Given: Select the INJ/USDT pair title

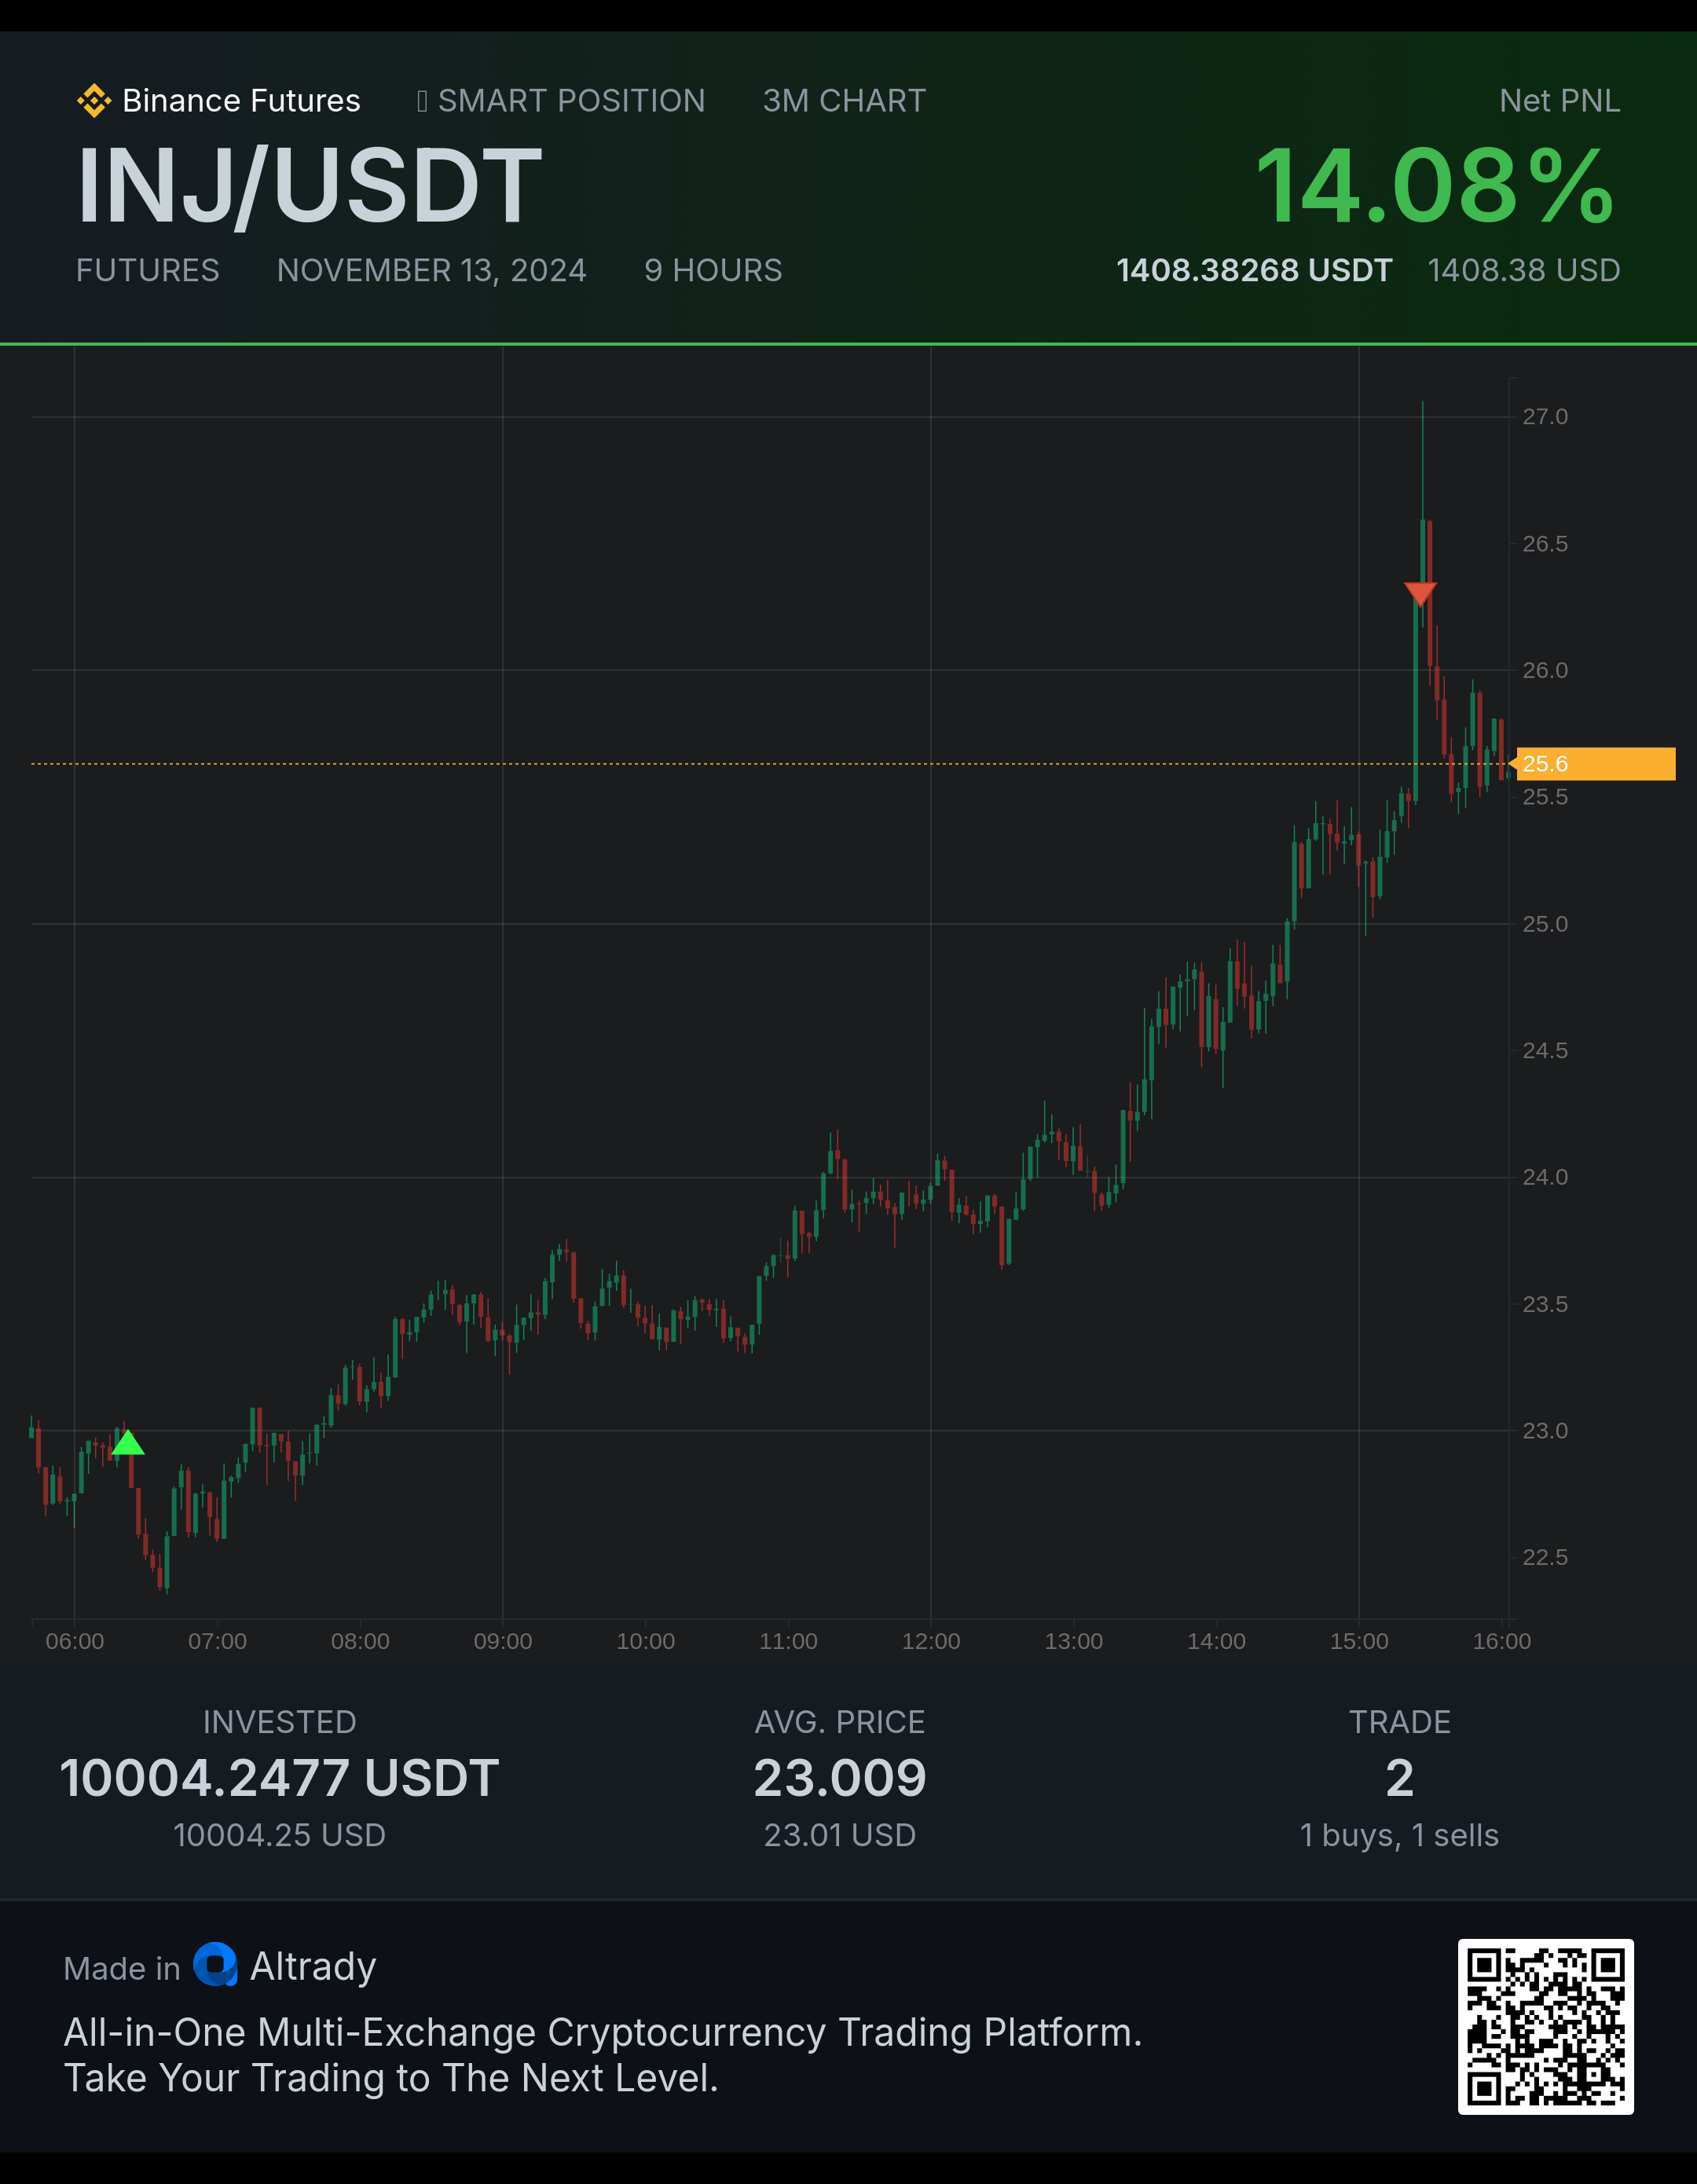Looking at the screenshot, I should pyautogui.click(x=309, y=186).
